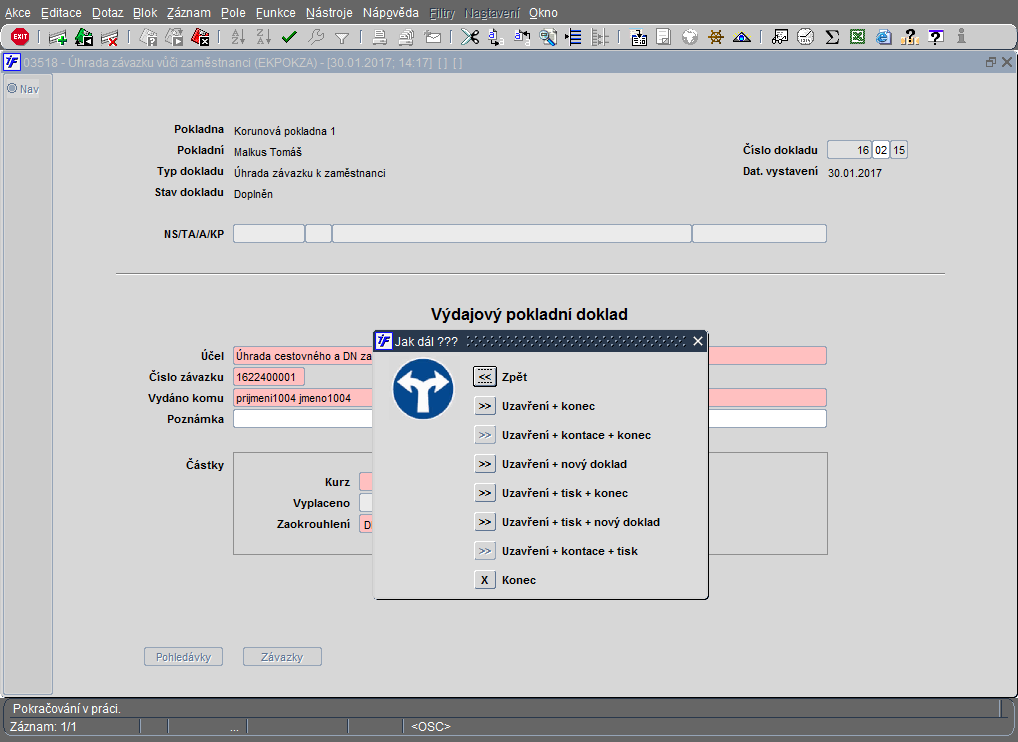Click the globe icon in toolbar
The height and width of the screenshot is (742, 1018).
pos(689,38)
